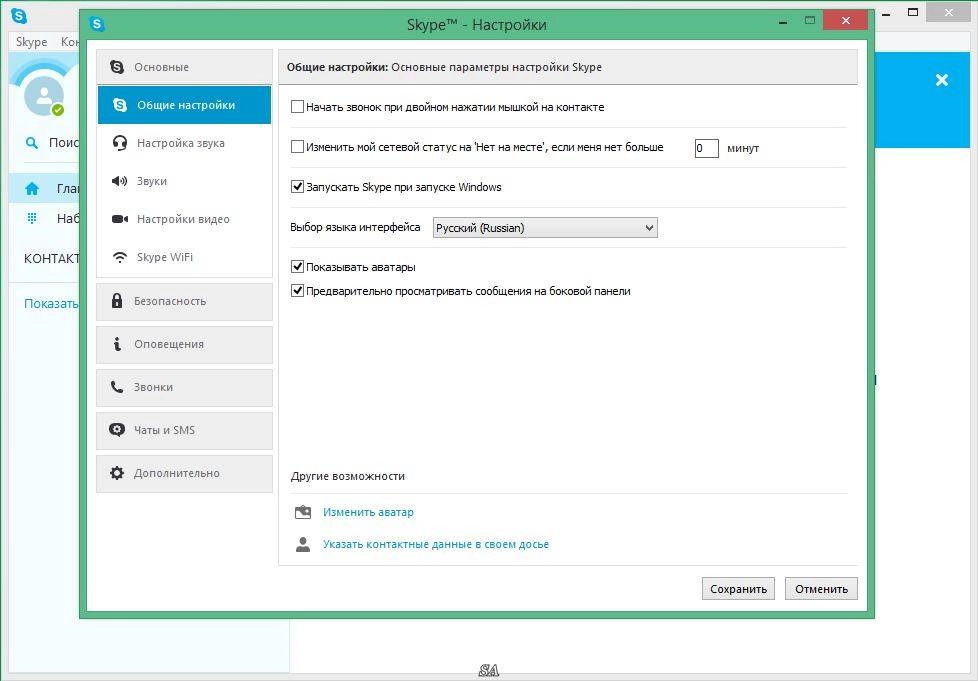Click padlock icon for Безопасность

(117, 301)
